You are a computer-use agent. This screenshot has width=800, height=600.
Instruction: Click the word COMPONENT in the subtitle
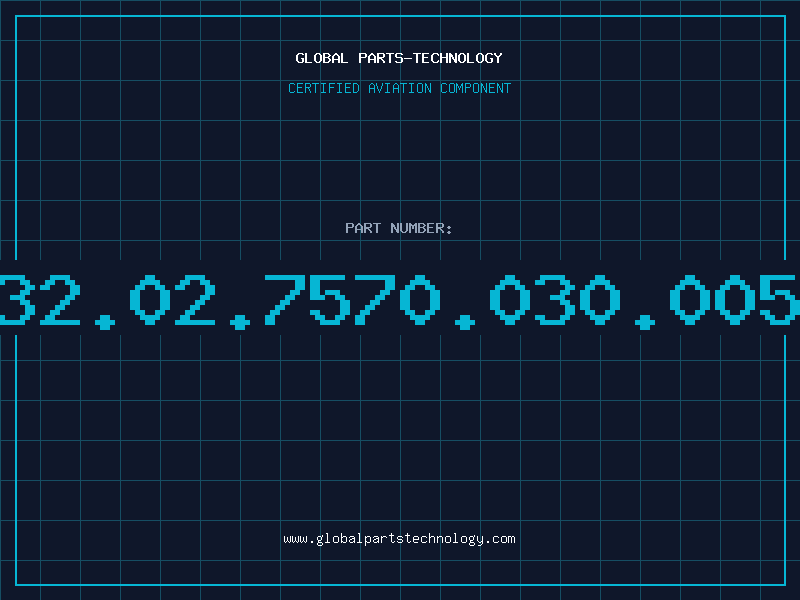point(476,88)
